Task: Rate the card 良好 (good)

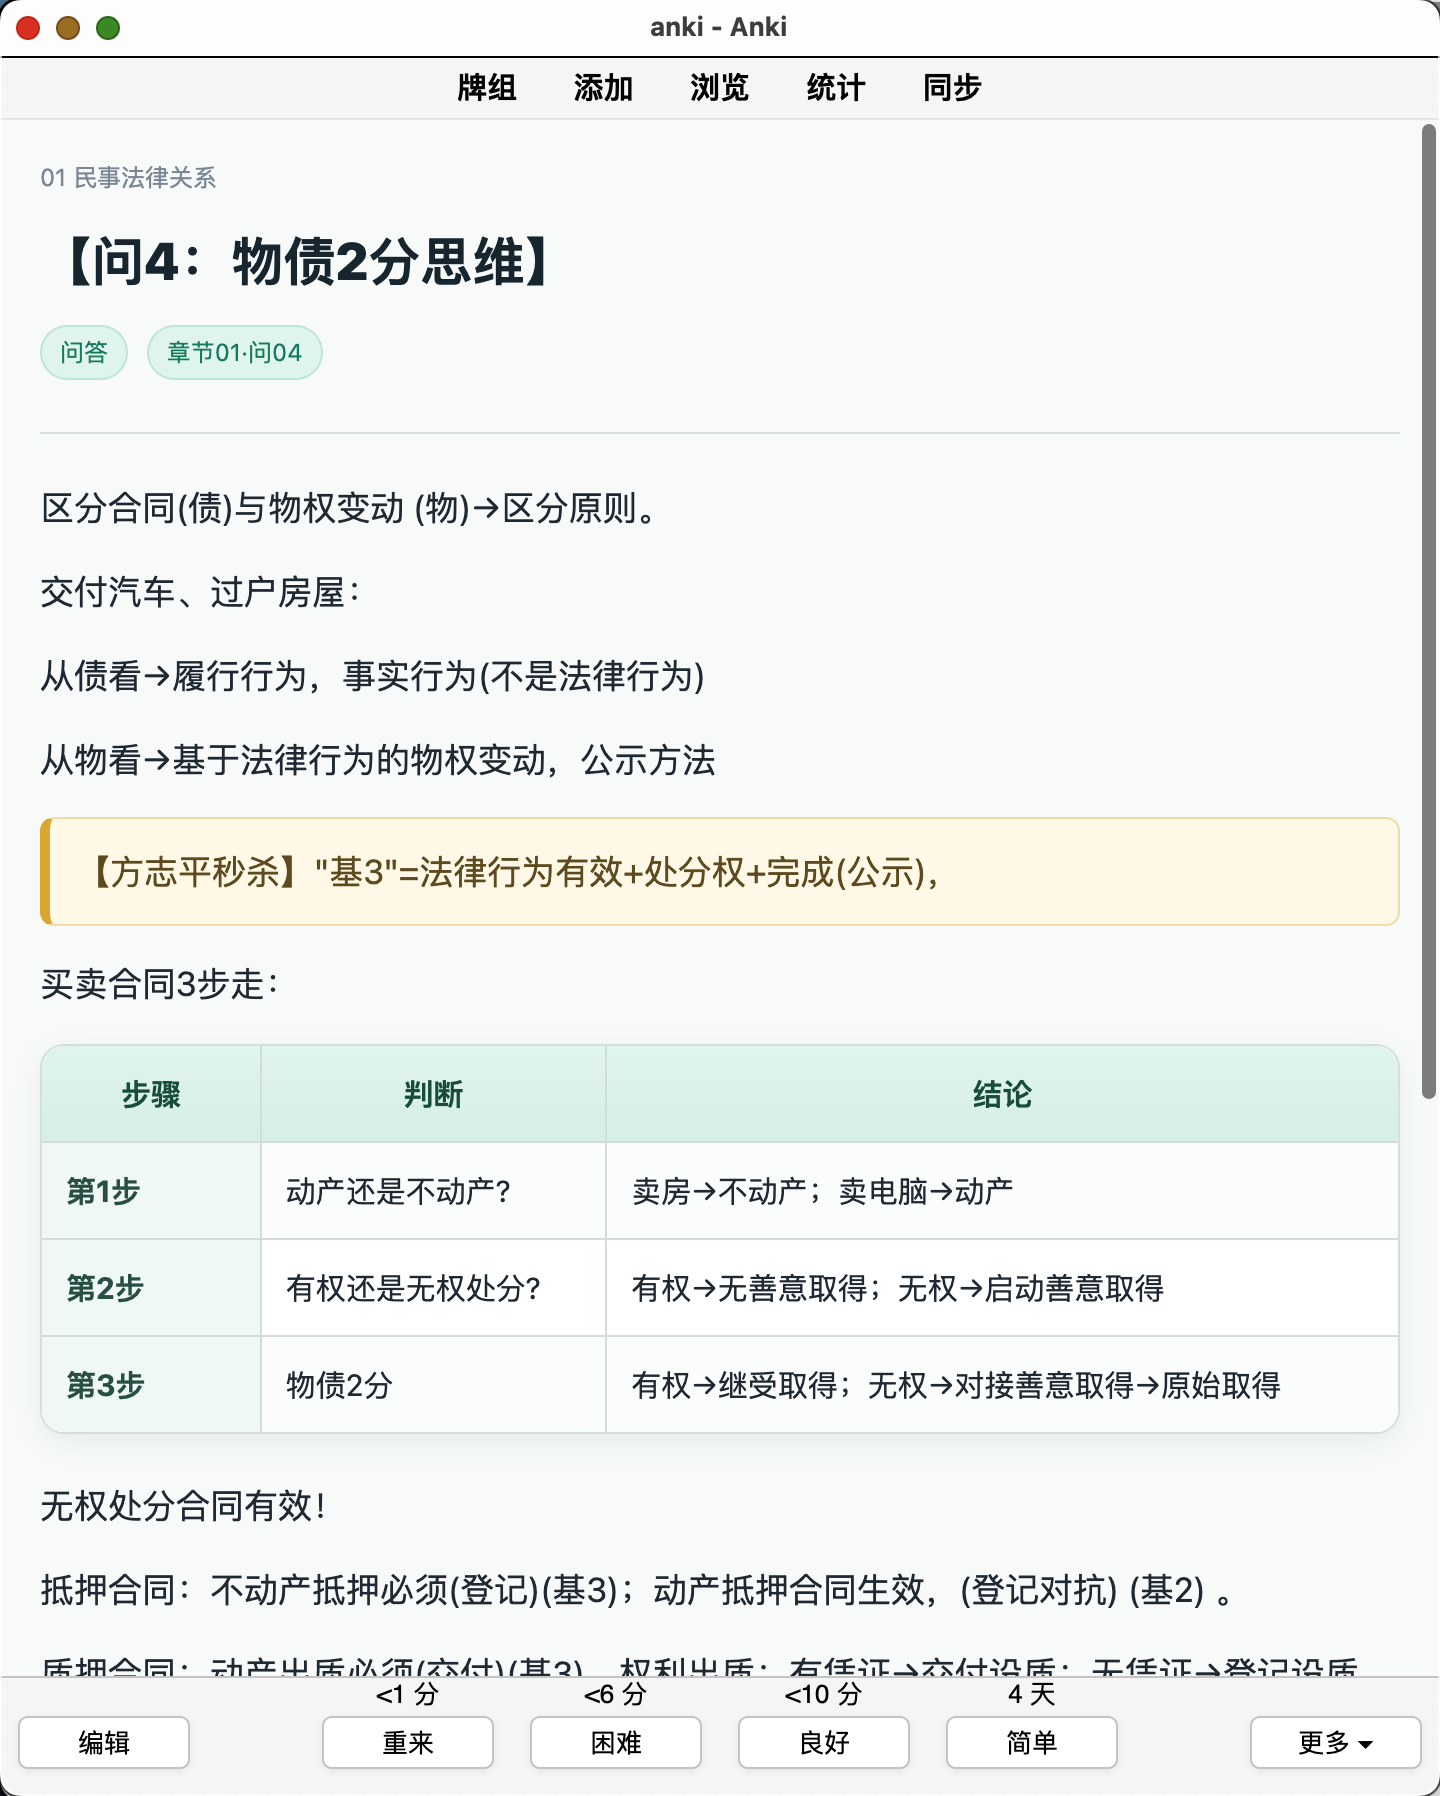Action: [824, 1742]
